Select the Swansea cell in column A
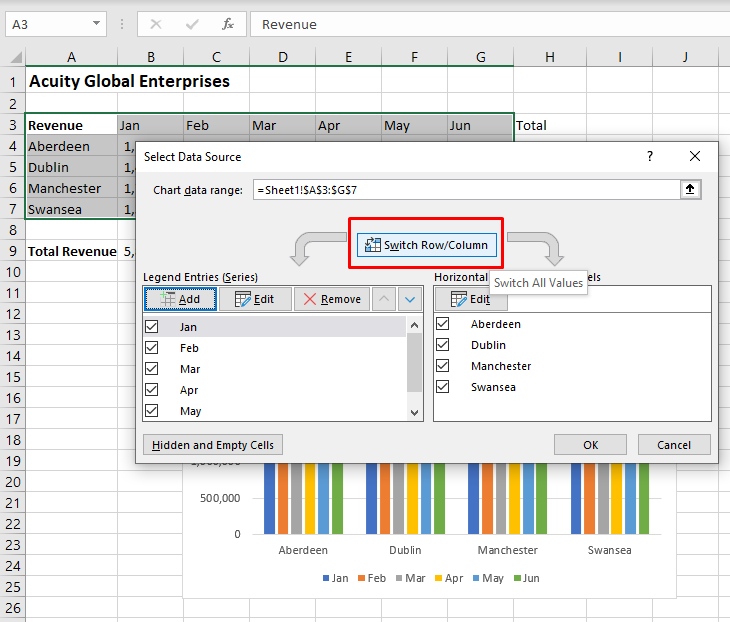Screen dimensions: 730x622 point(71,210)
